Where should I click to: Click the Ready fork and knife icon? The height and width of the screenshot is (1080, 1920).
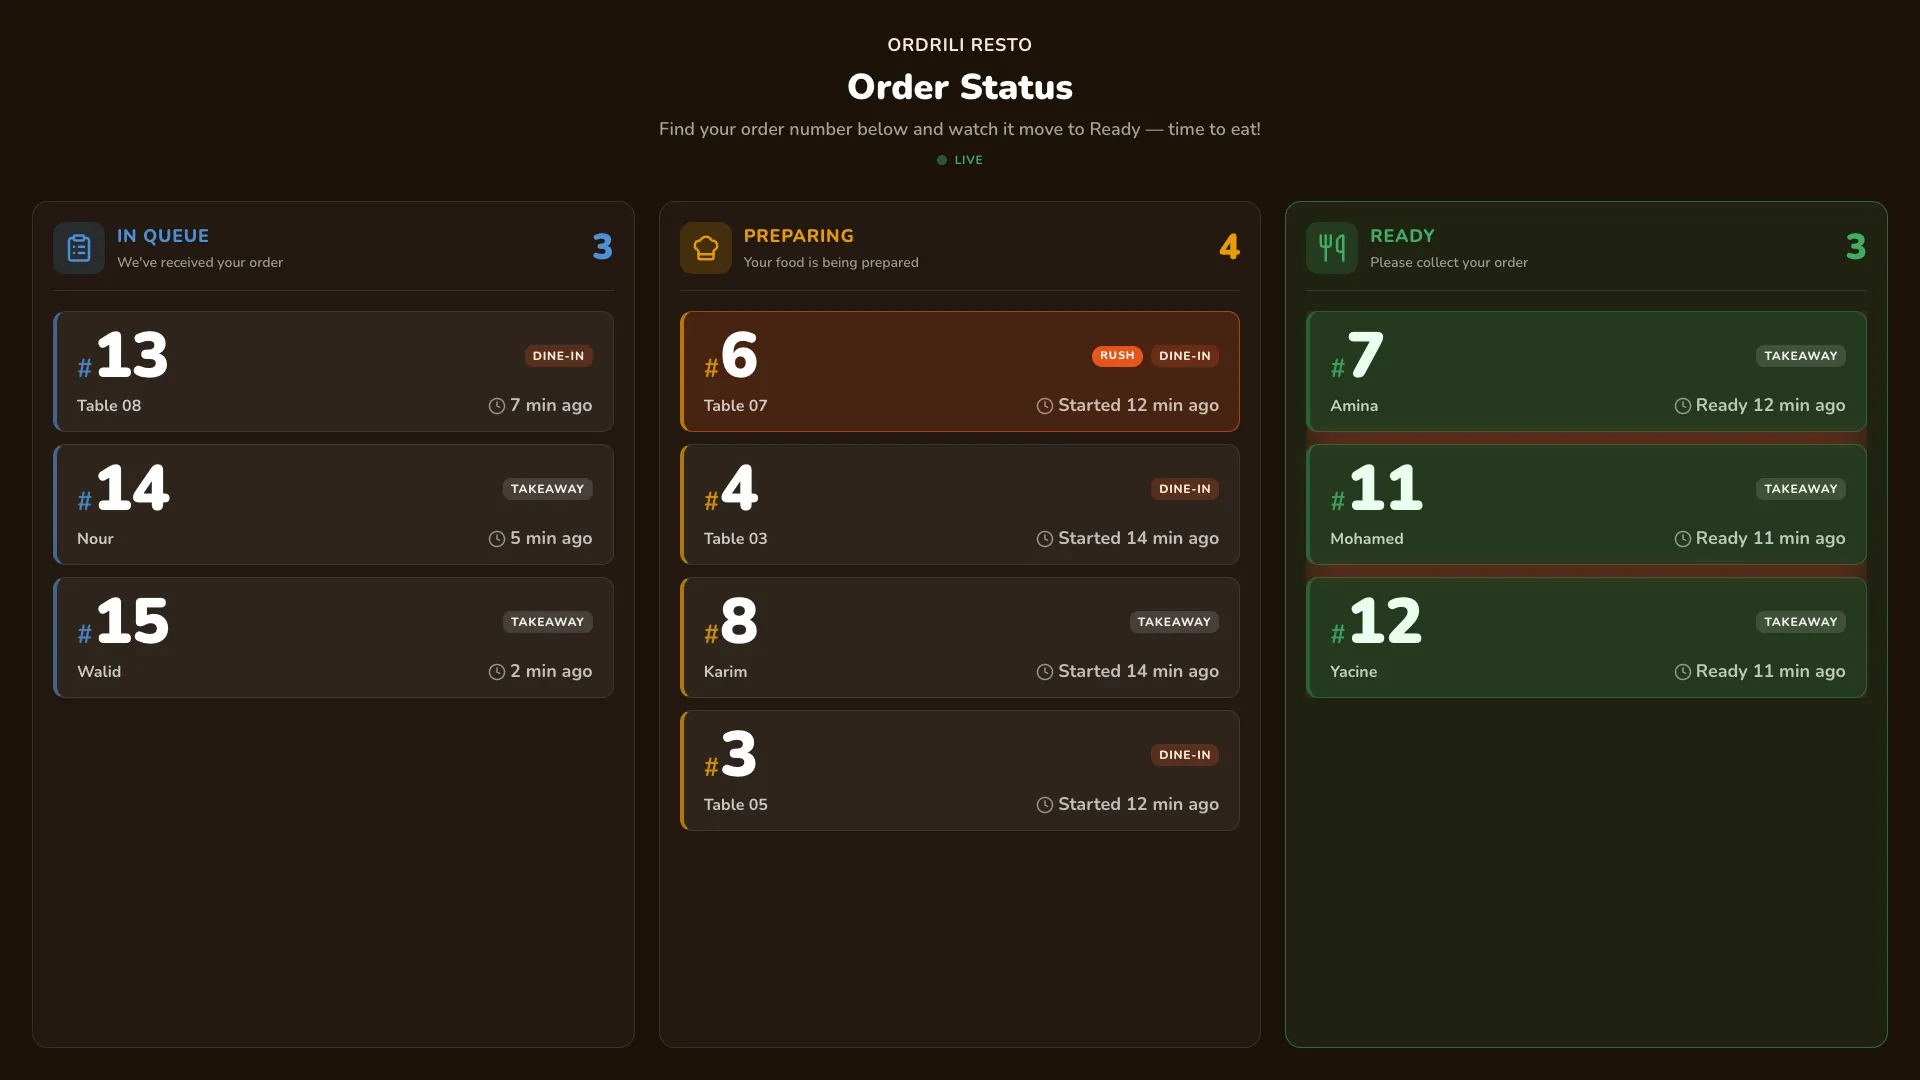pyautogui.click(x=1332, y=248)
